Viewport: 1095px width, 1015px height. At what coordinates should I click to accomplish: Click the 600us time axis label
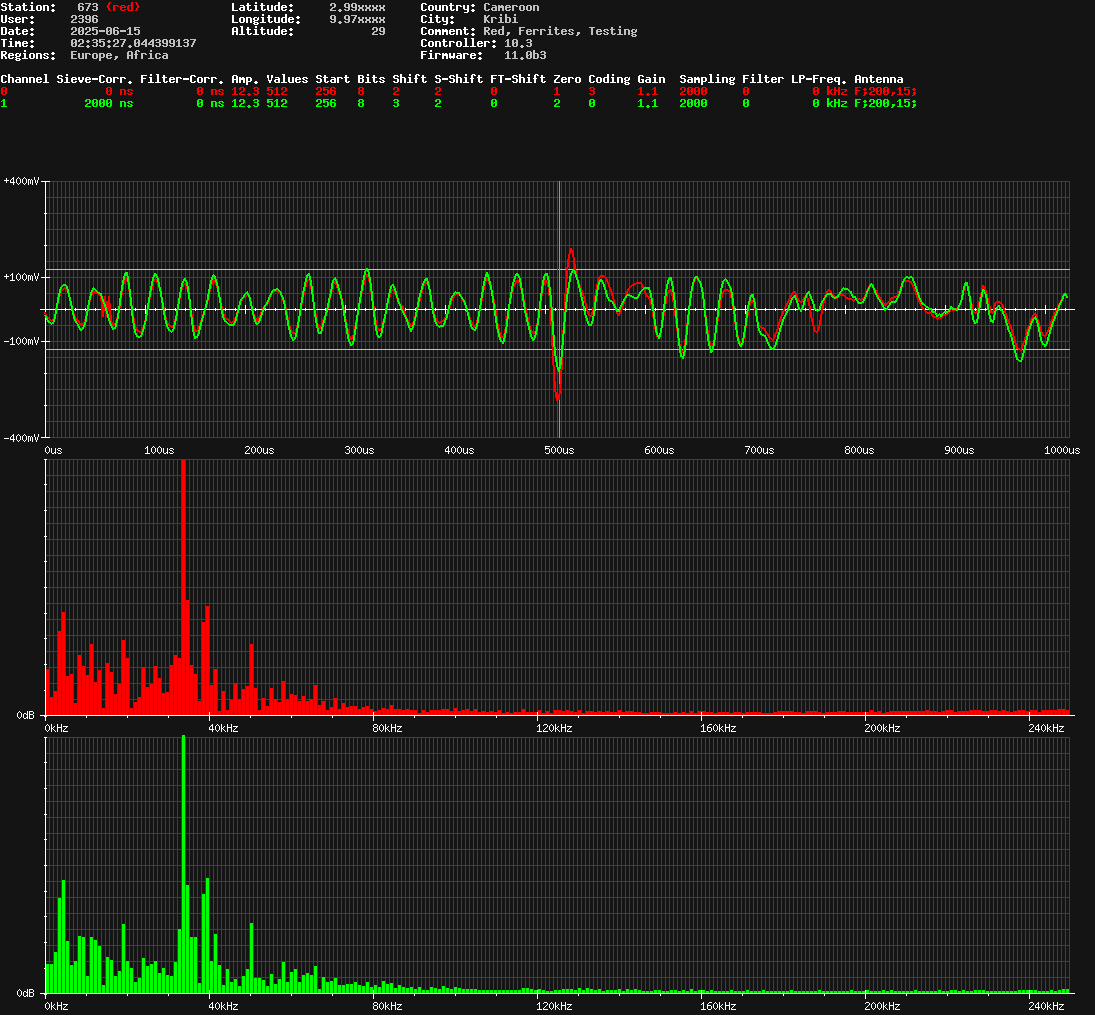[x=659, y=451]
